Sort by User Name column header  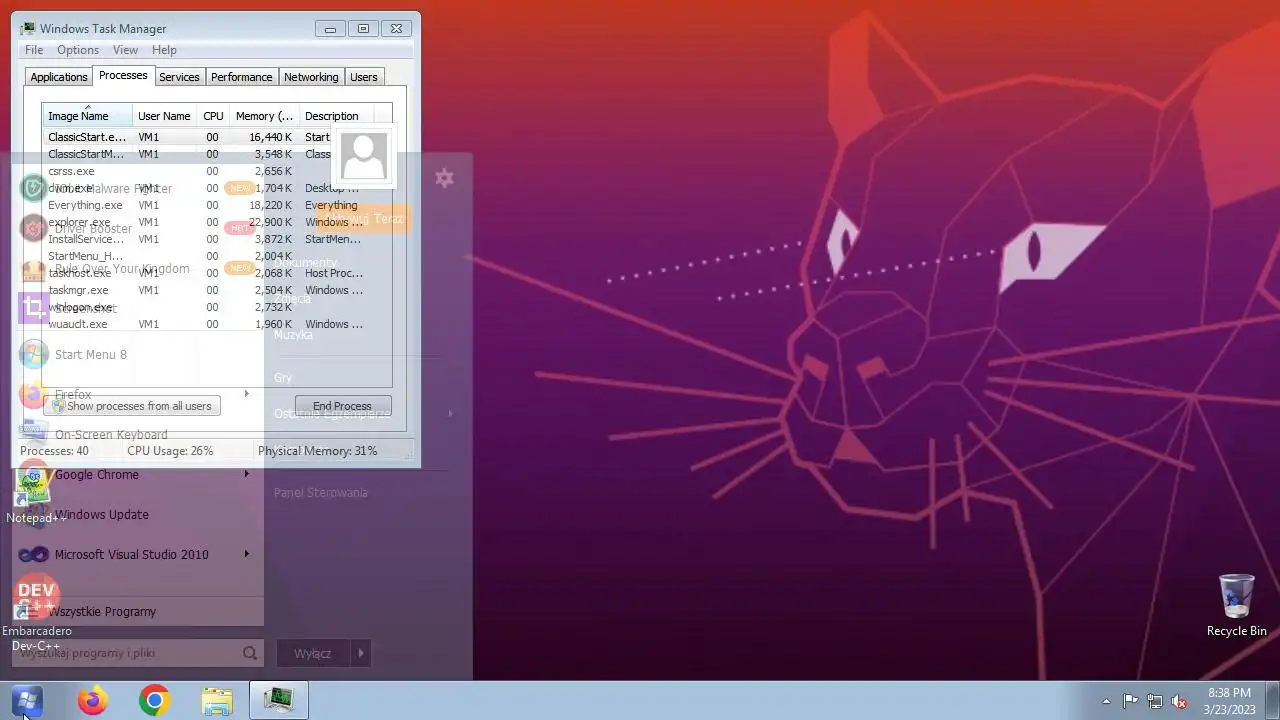click(x=164, y=116)
